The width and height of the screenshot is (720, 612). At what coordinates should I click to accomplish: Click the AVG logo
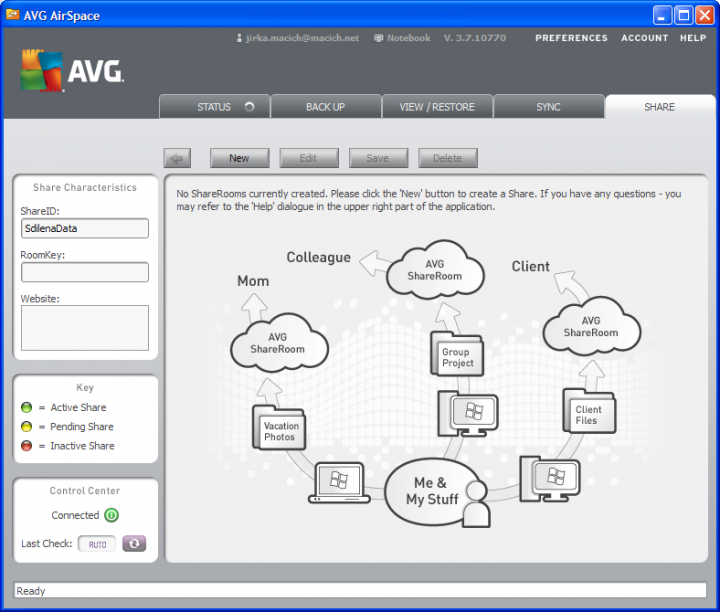coord(72,70)
